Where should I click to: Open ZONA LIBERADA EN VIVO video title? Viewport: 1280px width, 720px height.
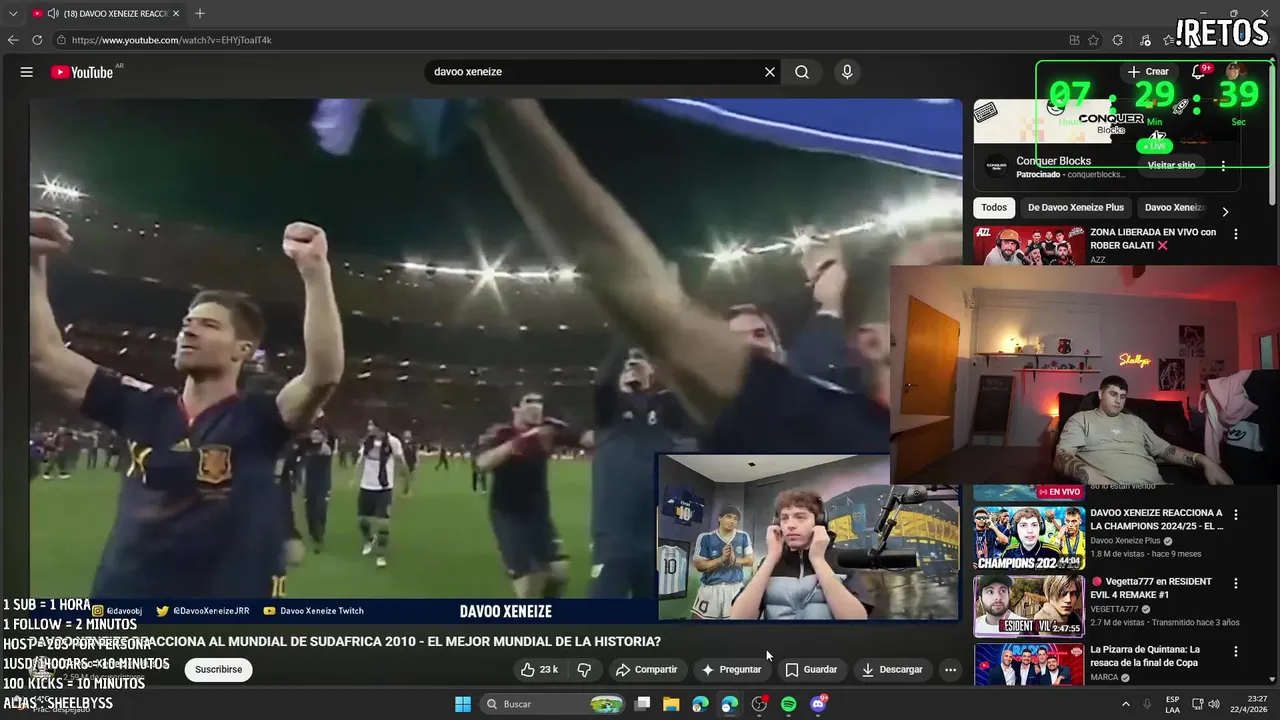[x=1153, y=238]
